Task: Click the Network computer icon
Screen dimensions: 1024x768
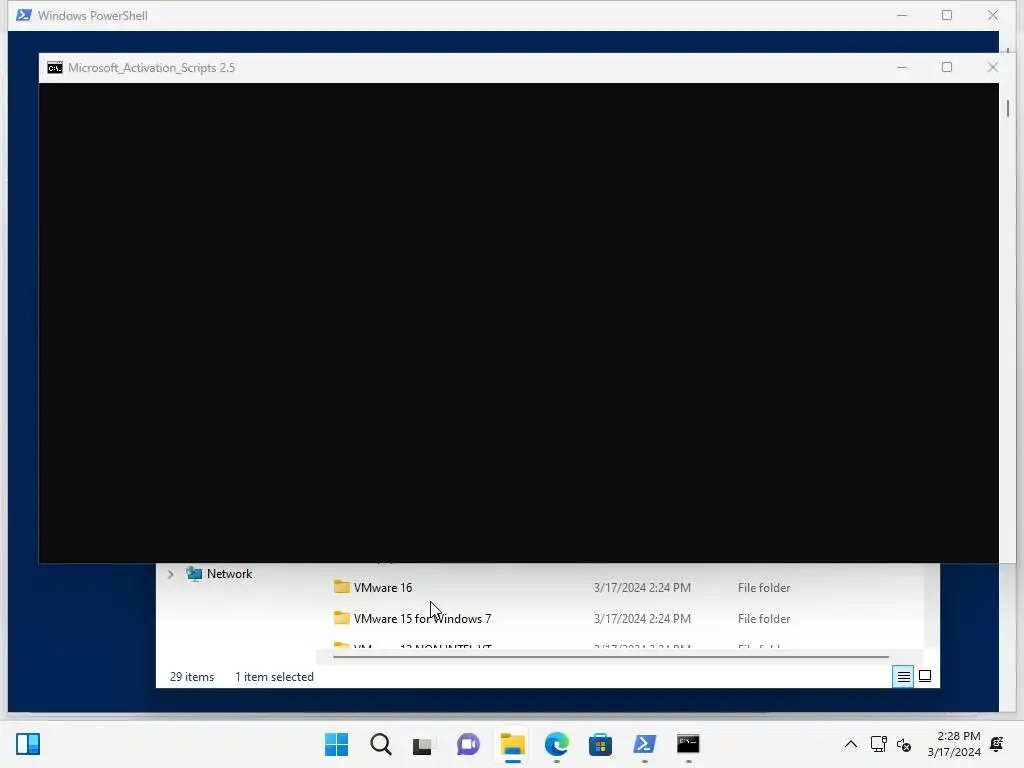Action: click(194, 573)
